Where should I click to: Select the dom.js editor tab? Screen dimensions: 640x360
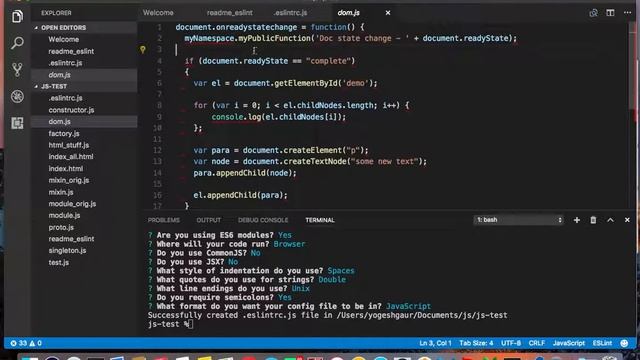click(348, 13)
